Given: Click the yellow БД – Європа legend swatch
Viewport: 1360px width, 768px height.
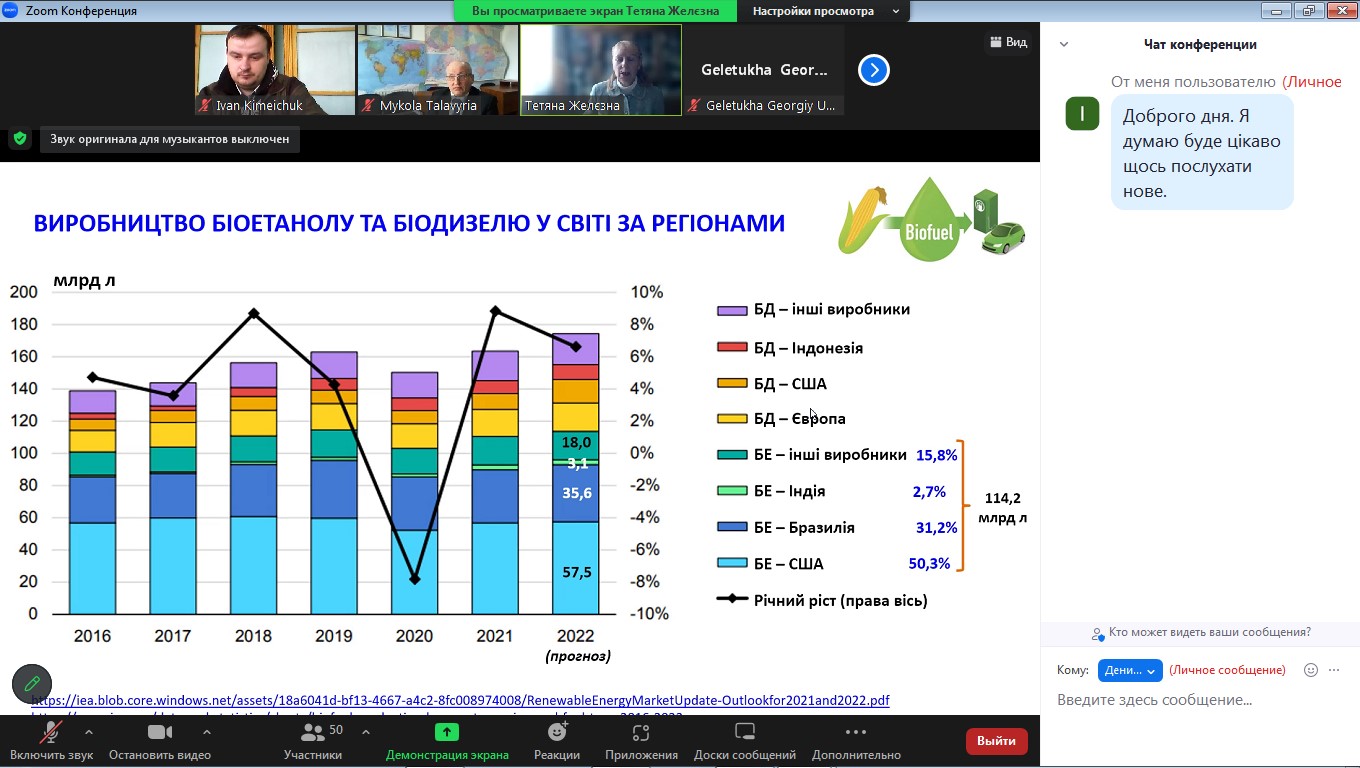Looking at the screenshot, I should pos(732,419).
